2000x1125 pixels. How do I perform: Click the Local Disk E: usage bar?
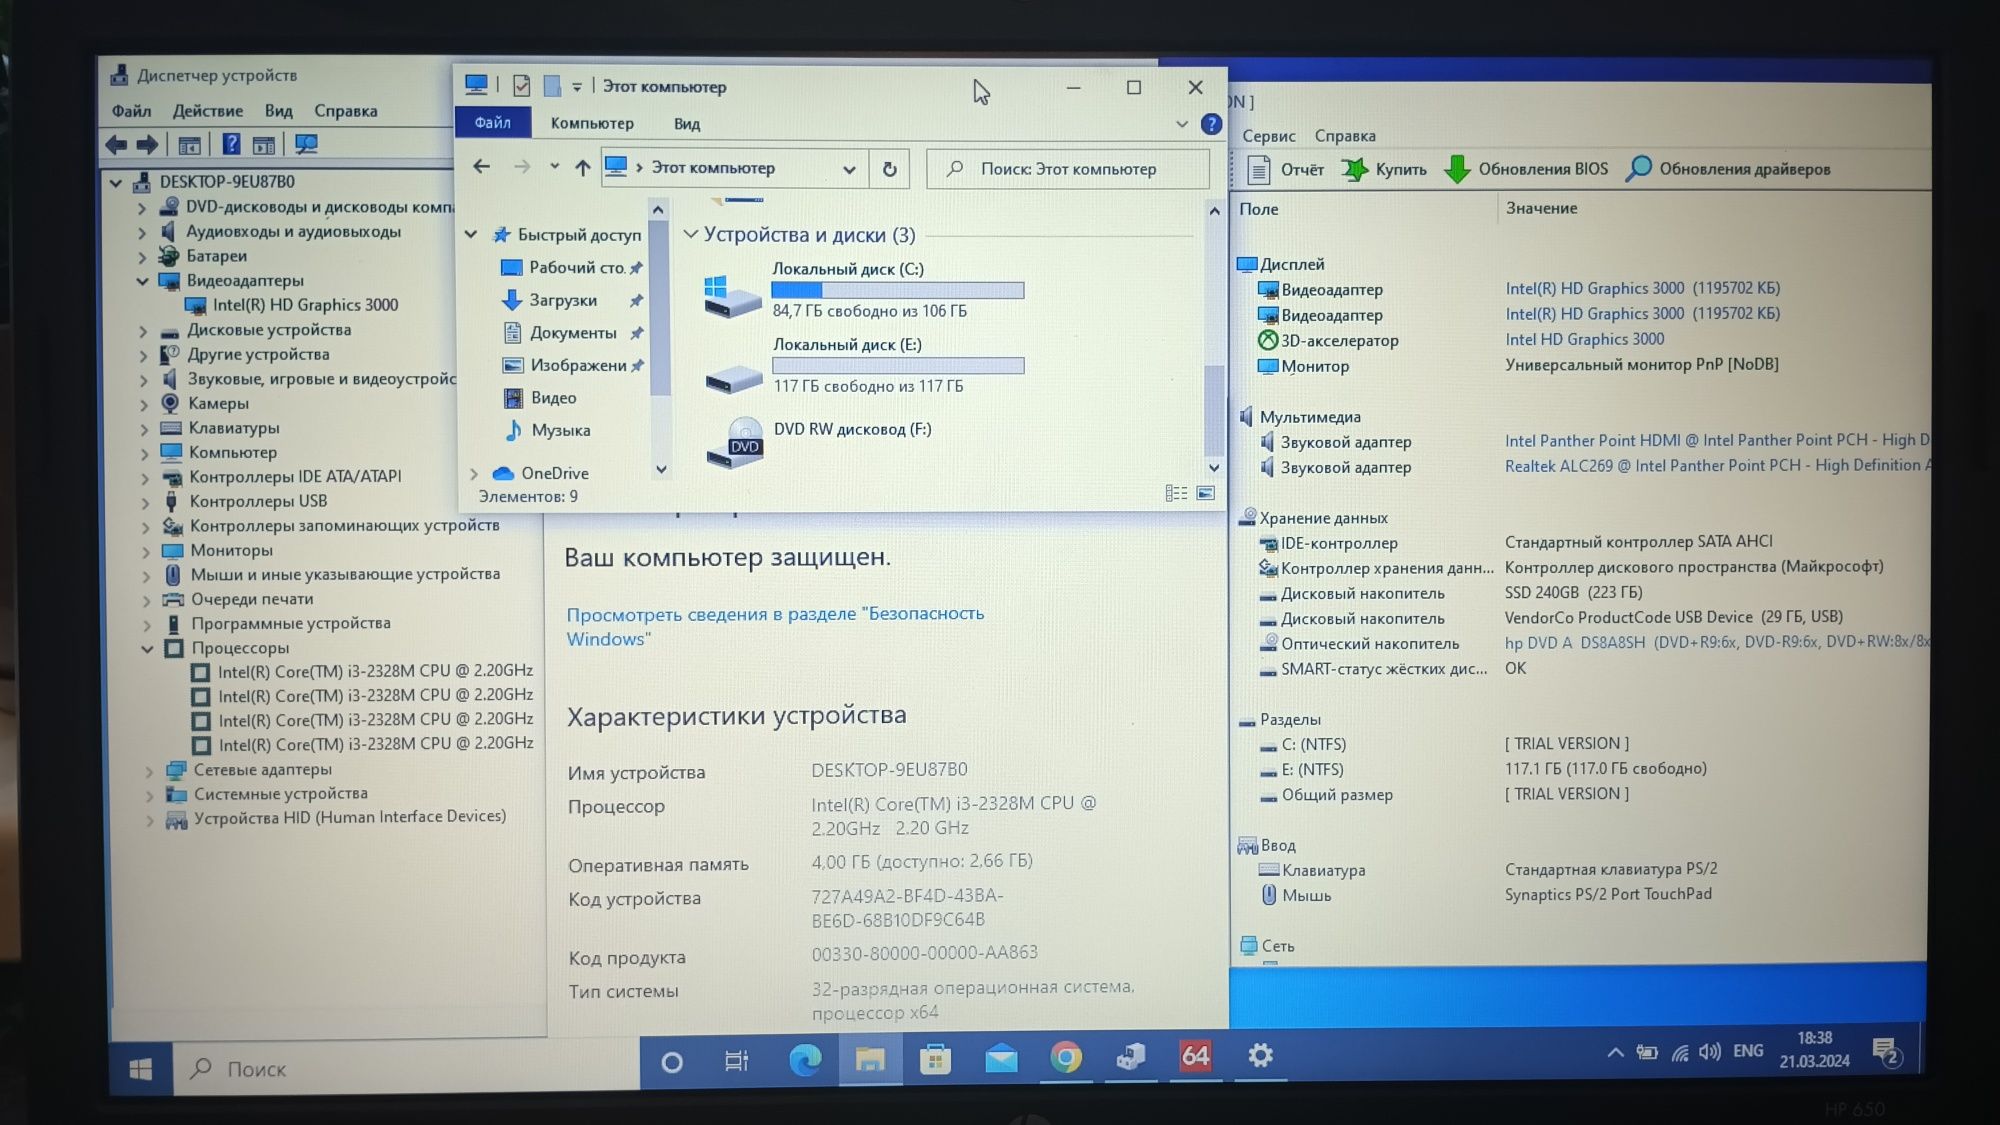pyautogui.click(x=898, y=366)
